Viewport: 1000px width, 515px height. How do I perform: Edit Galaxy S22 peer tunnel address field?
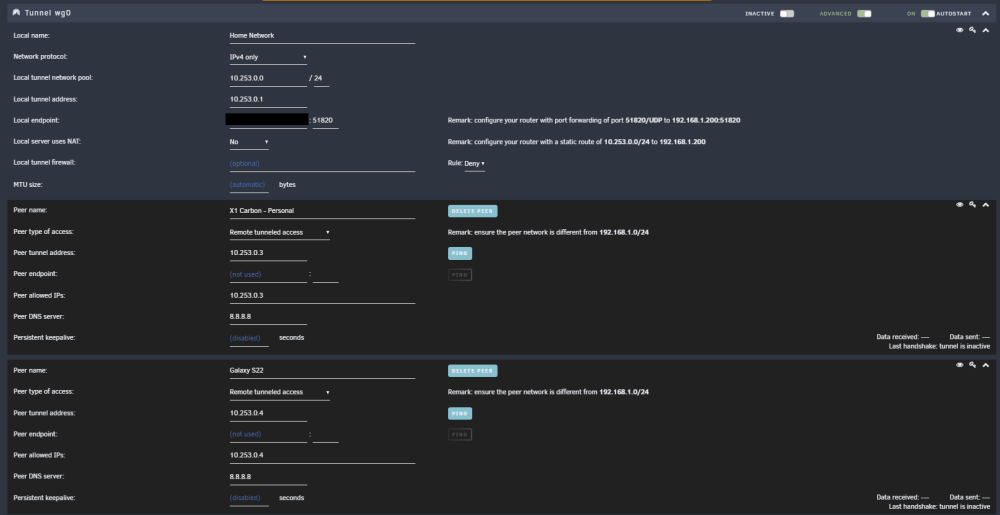[268, 414]
